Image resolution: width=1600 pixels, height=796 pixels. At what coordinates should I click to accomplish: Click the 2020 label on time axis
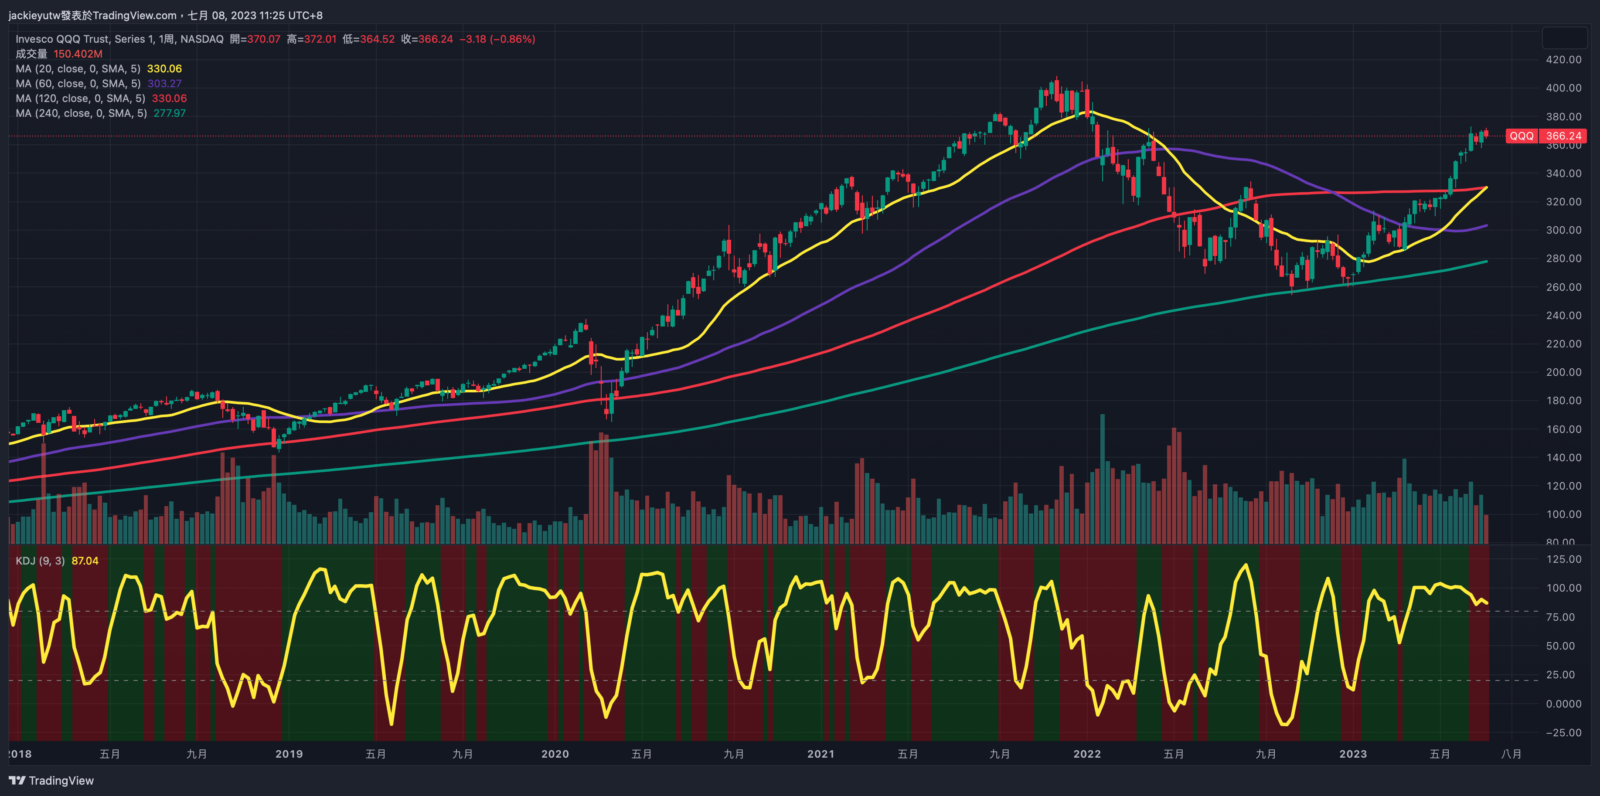[554, 754]
